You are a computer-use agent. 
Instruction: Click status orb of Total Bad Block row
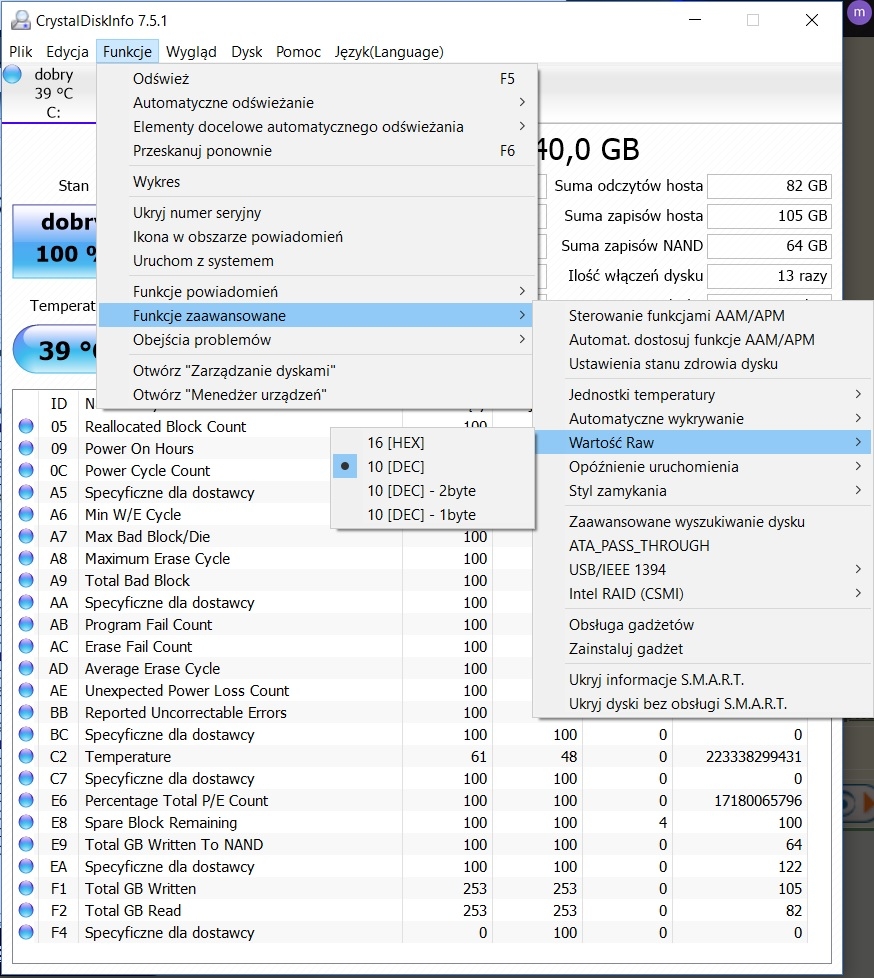26,581
